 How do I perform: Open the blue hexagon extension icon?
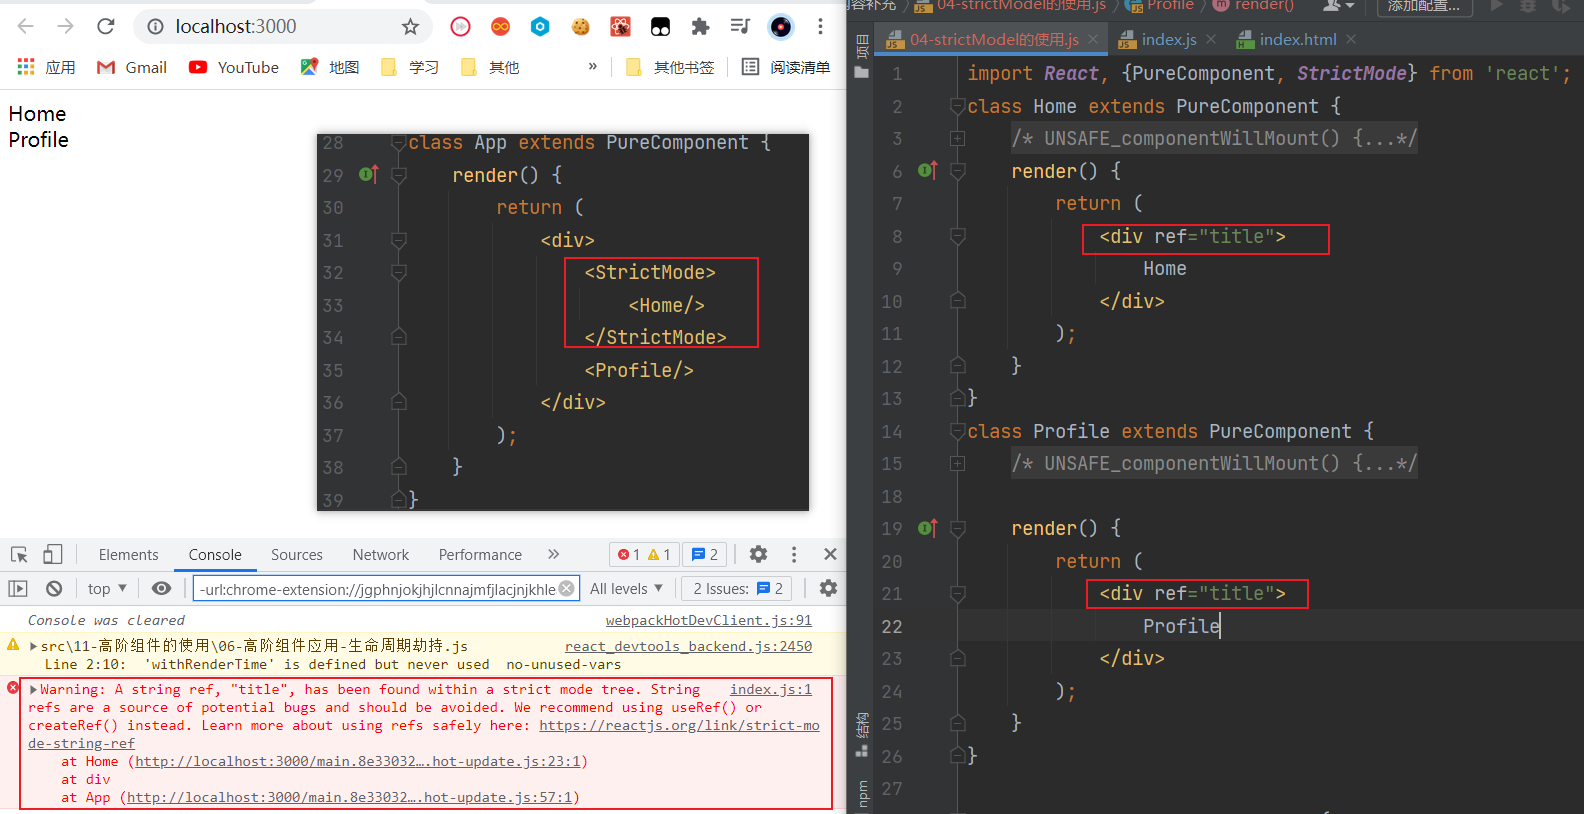coord(540,27)
